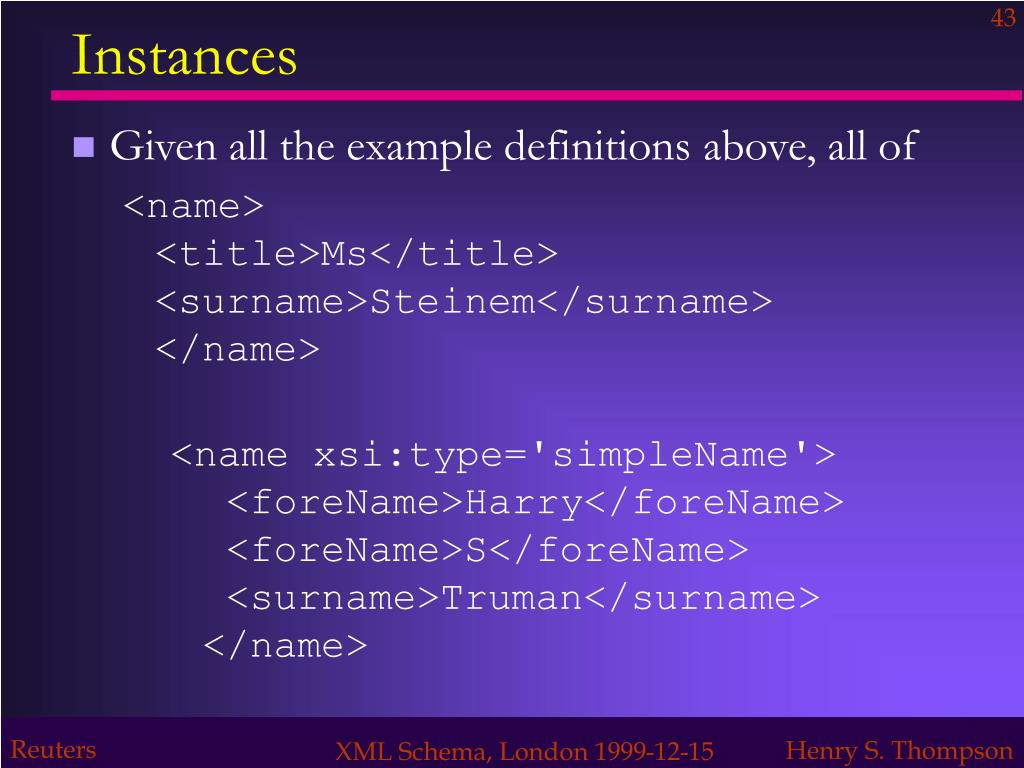Select the line "Given all the example definitions above, all of"
This screenshot has width=1024, height=768.
[514, 146]
